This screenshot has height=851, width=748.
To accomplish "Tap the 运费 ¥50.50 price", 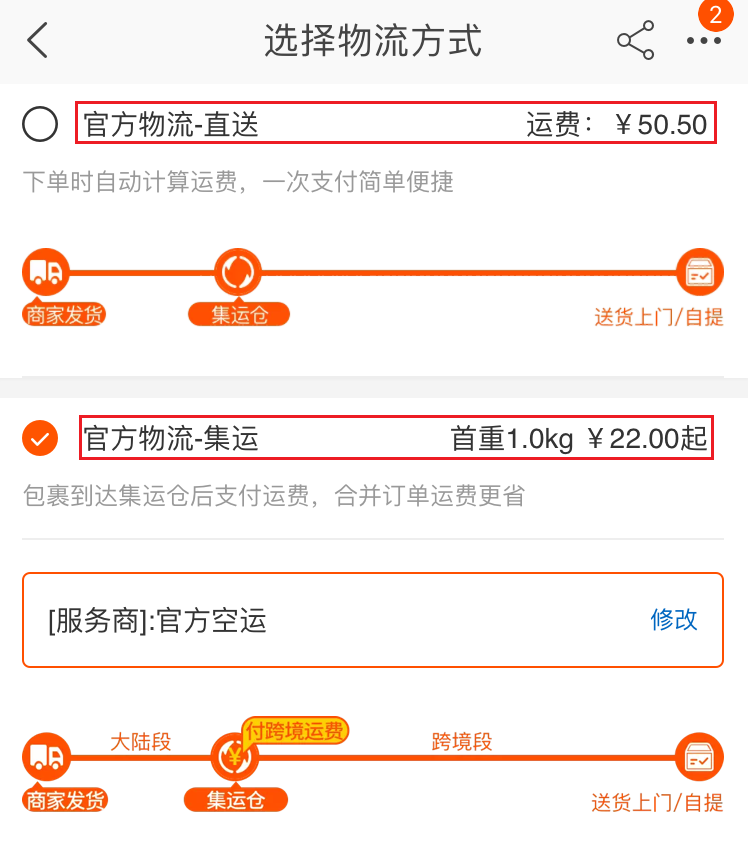I will pos(617,125).
